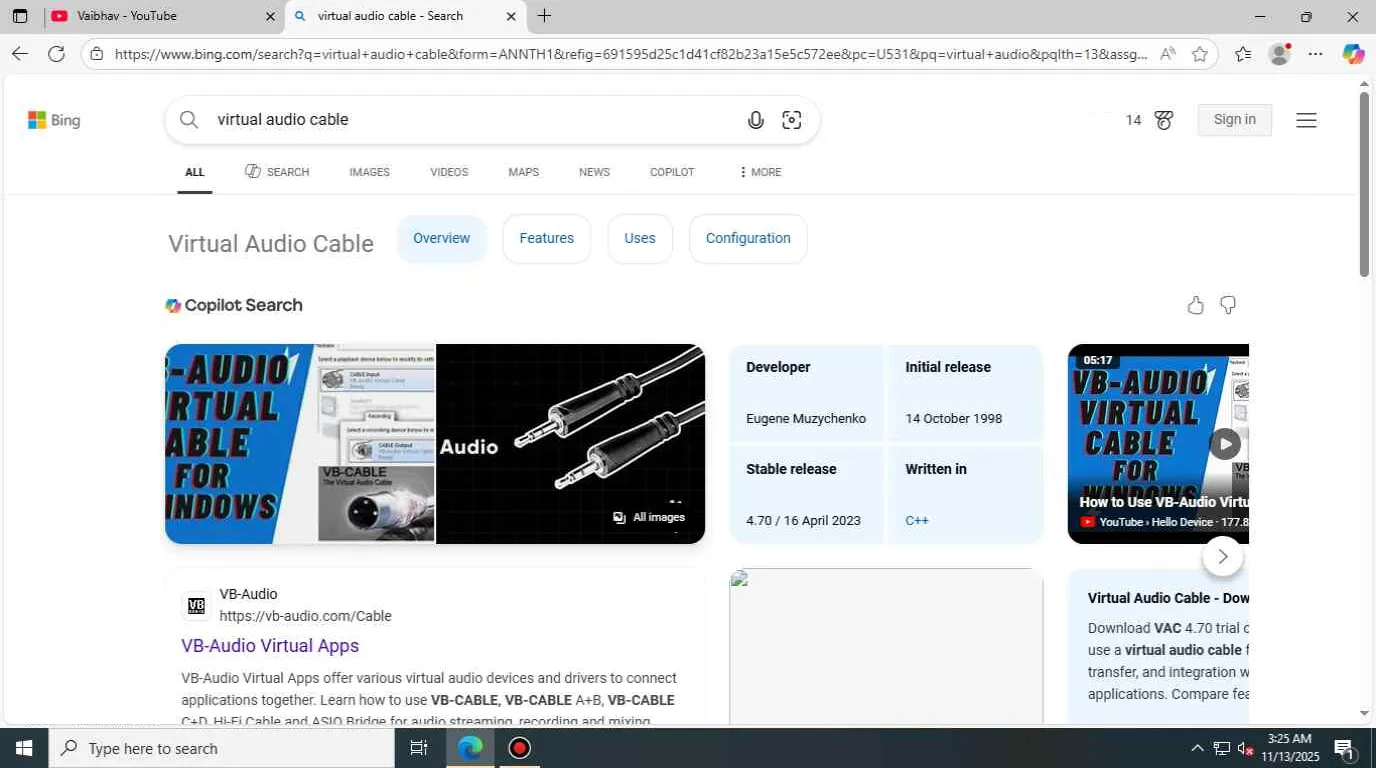Give thumbs up to Copilot Search
Screen dimensions: 1376x768
tap(1195, 305)
